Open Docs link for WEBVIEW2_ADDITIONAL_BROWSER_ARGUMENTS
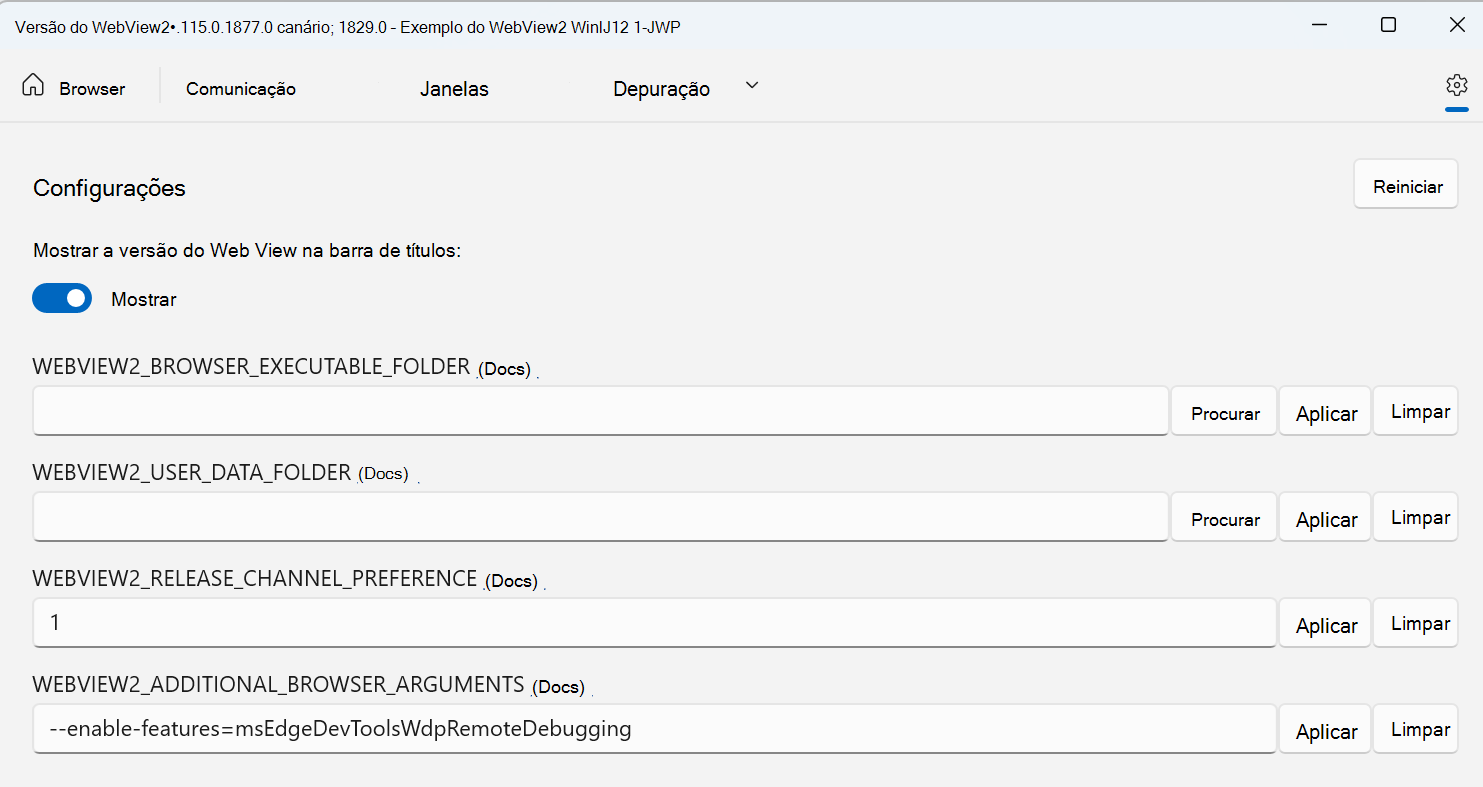Viewport: 1483px width, 787px height. 558,686
